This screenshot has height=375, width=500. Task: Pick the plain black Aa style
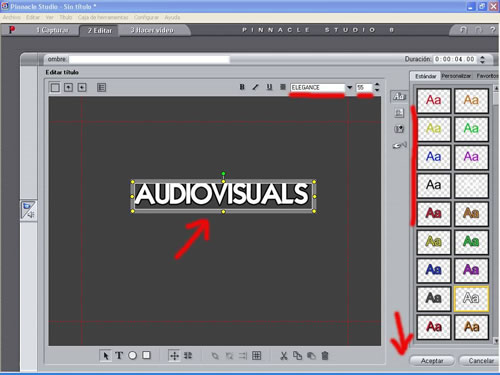[x=434, y=185]
